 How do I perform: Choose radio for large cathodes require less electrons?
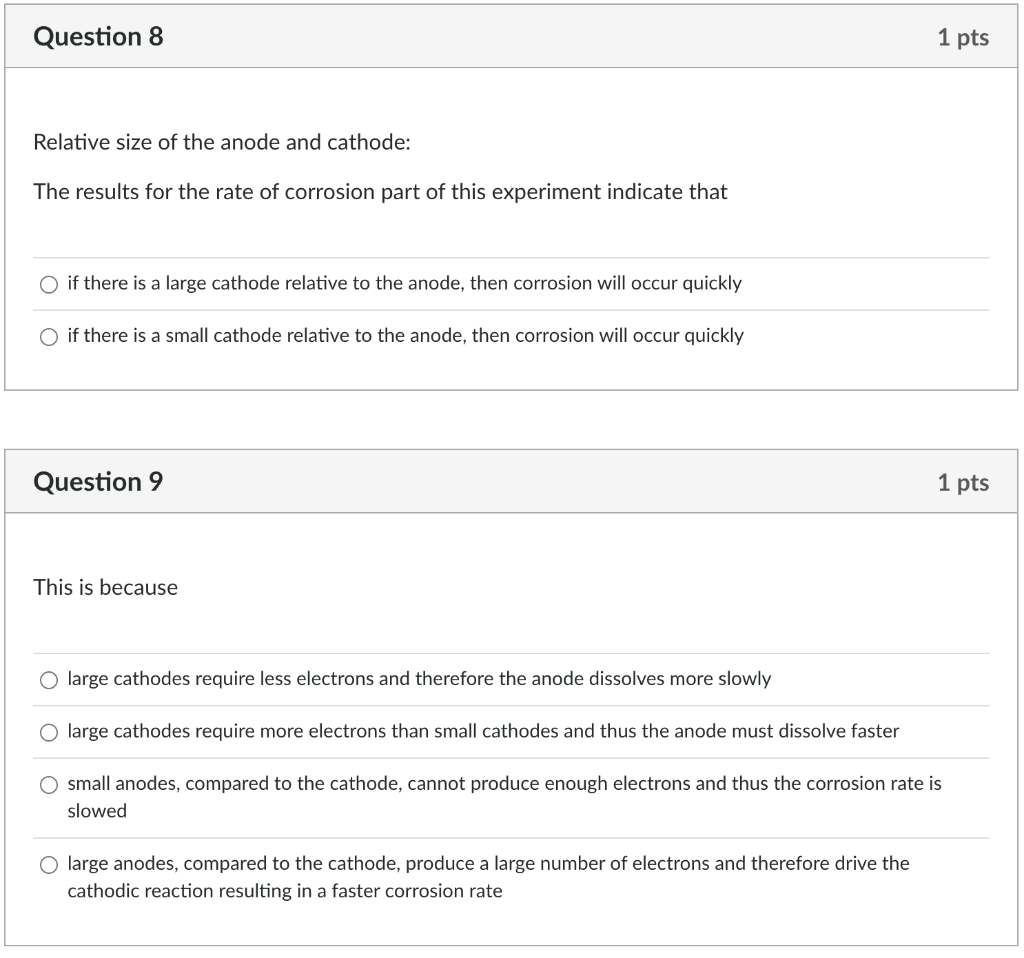(49, 680)
